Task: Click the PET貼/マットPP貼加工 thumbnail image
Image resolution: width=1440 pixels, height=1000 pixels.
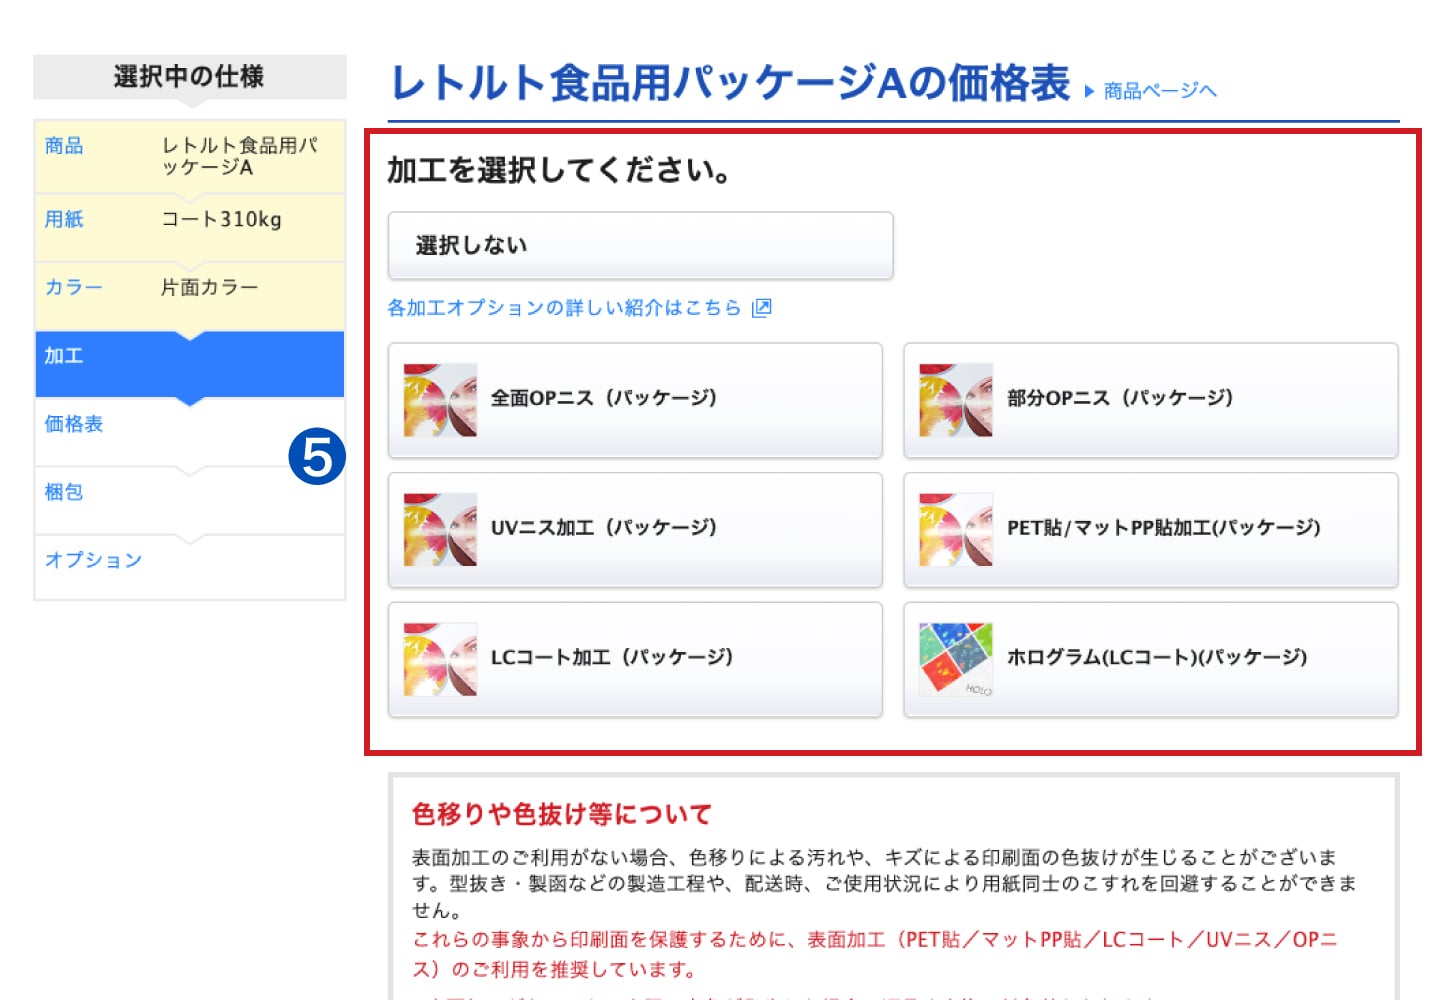Action: click(956, 530)
